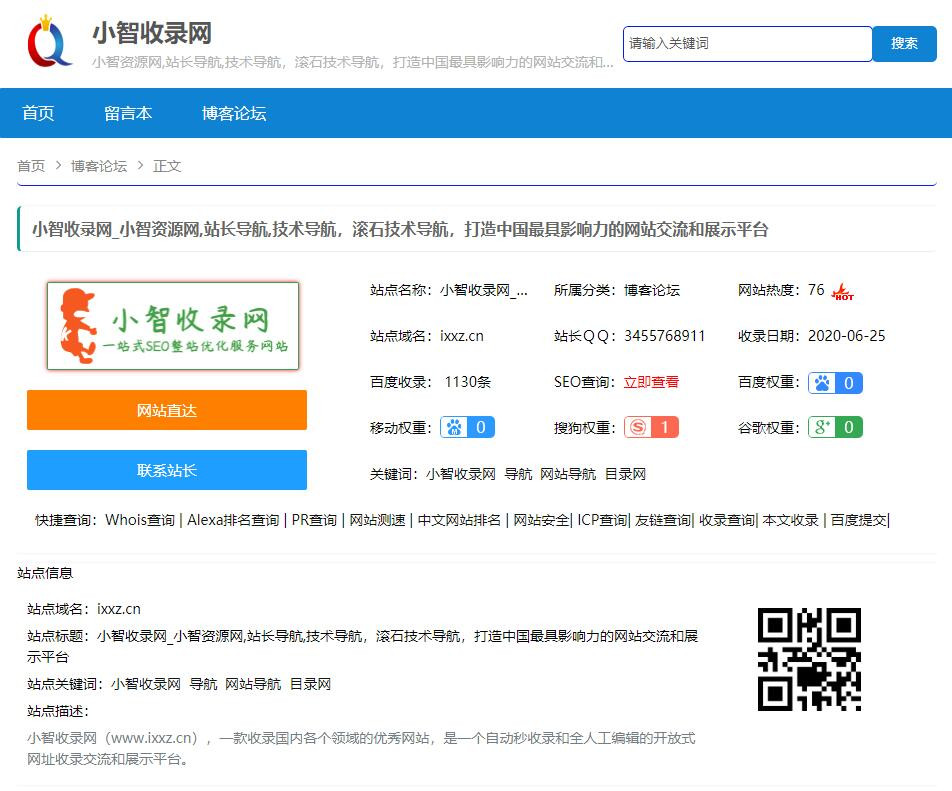Viewport: 952px width, 791px height.
Task: Open the 首页 navigation menu item
Action: pyautogui.click(x=38, y=113)
